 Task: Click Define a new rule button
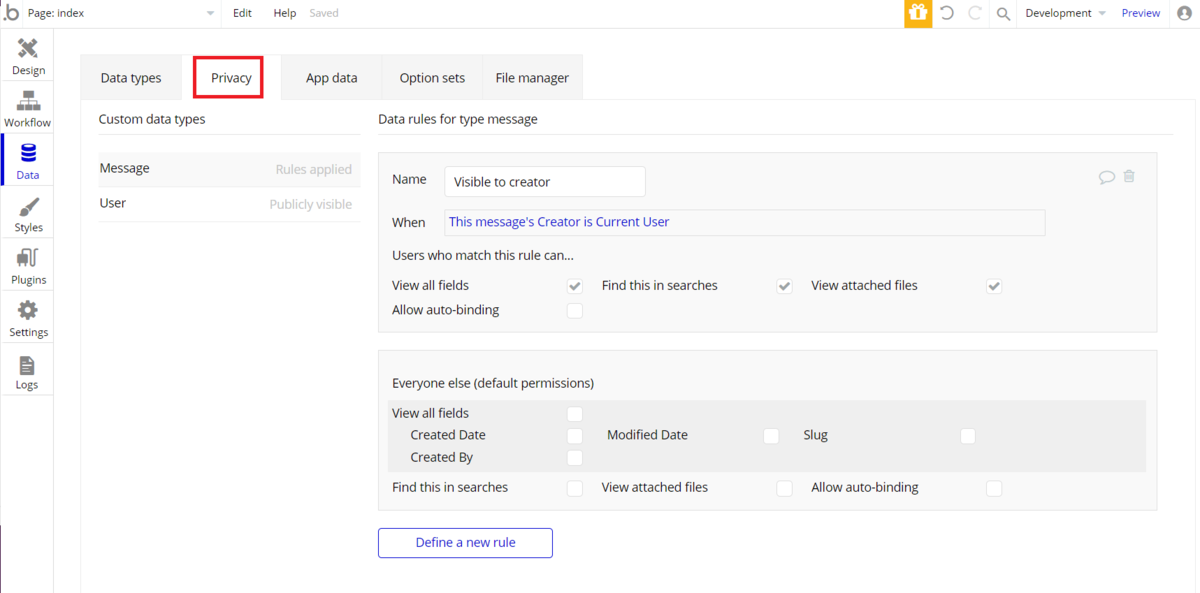[465, 542]
